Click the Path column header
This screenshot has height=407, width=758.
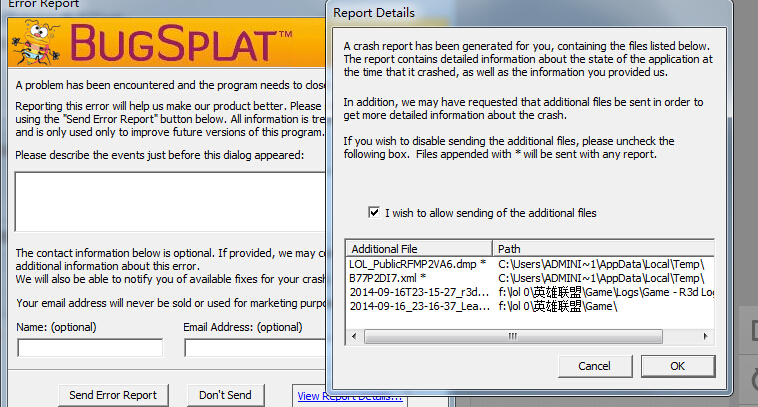coord(603,248)
